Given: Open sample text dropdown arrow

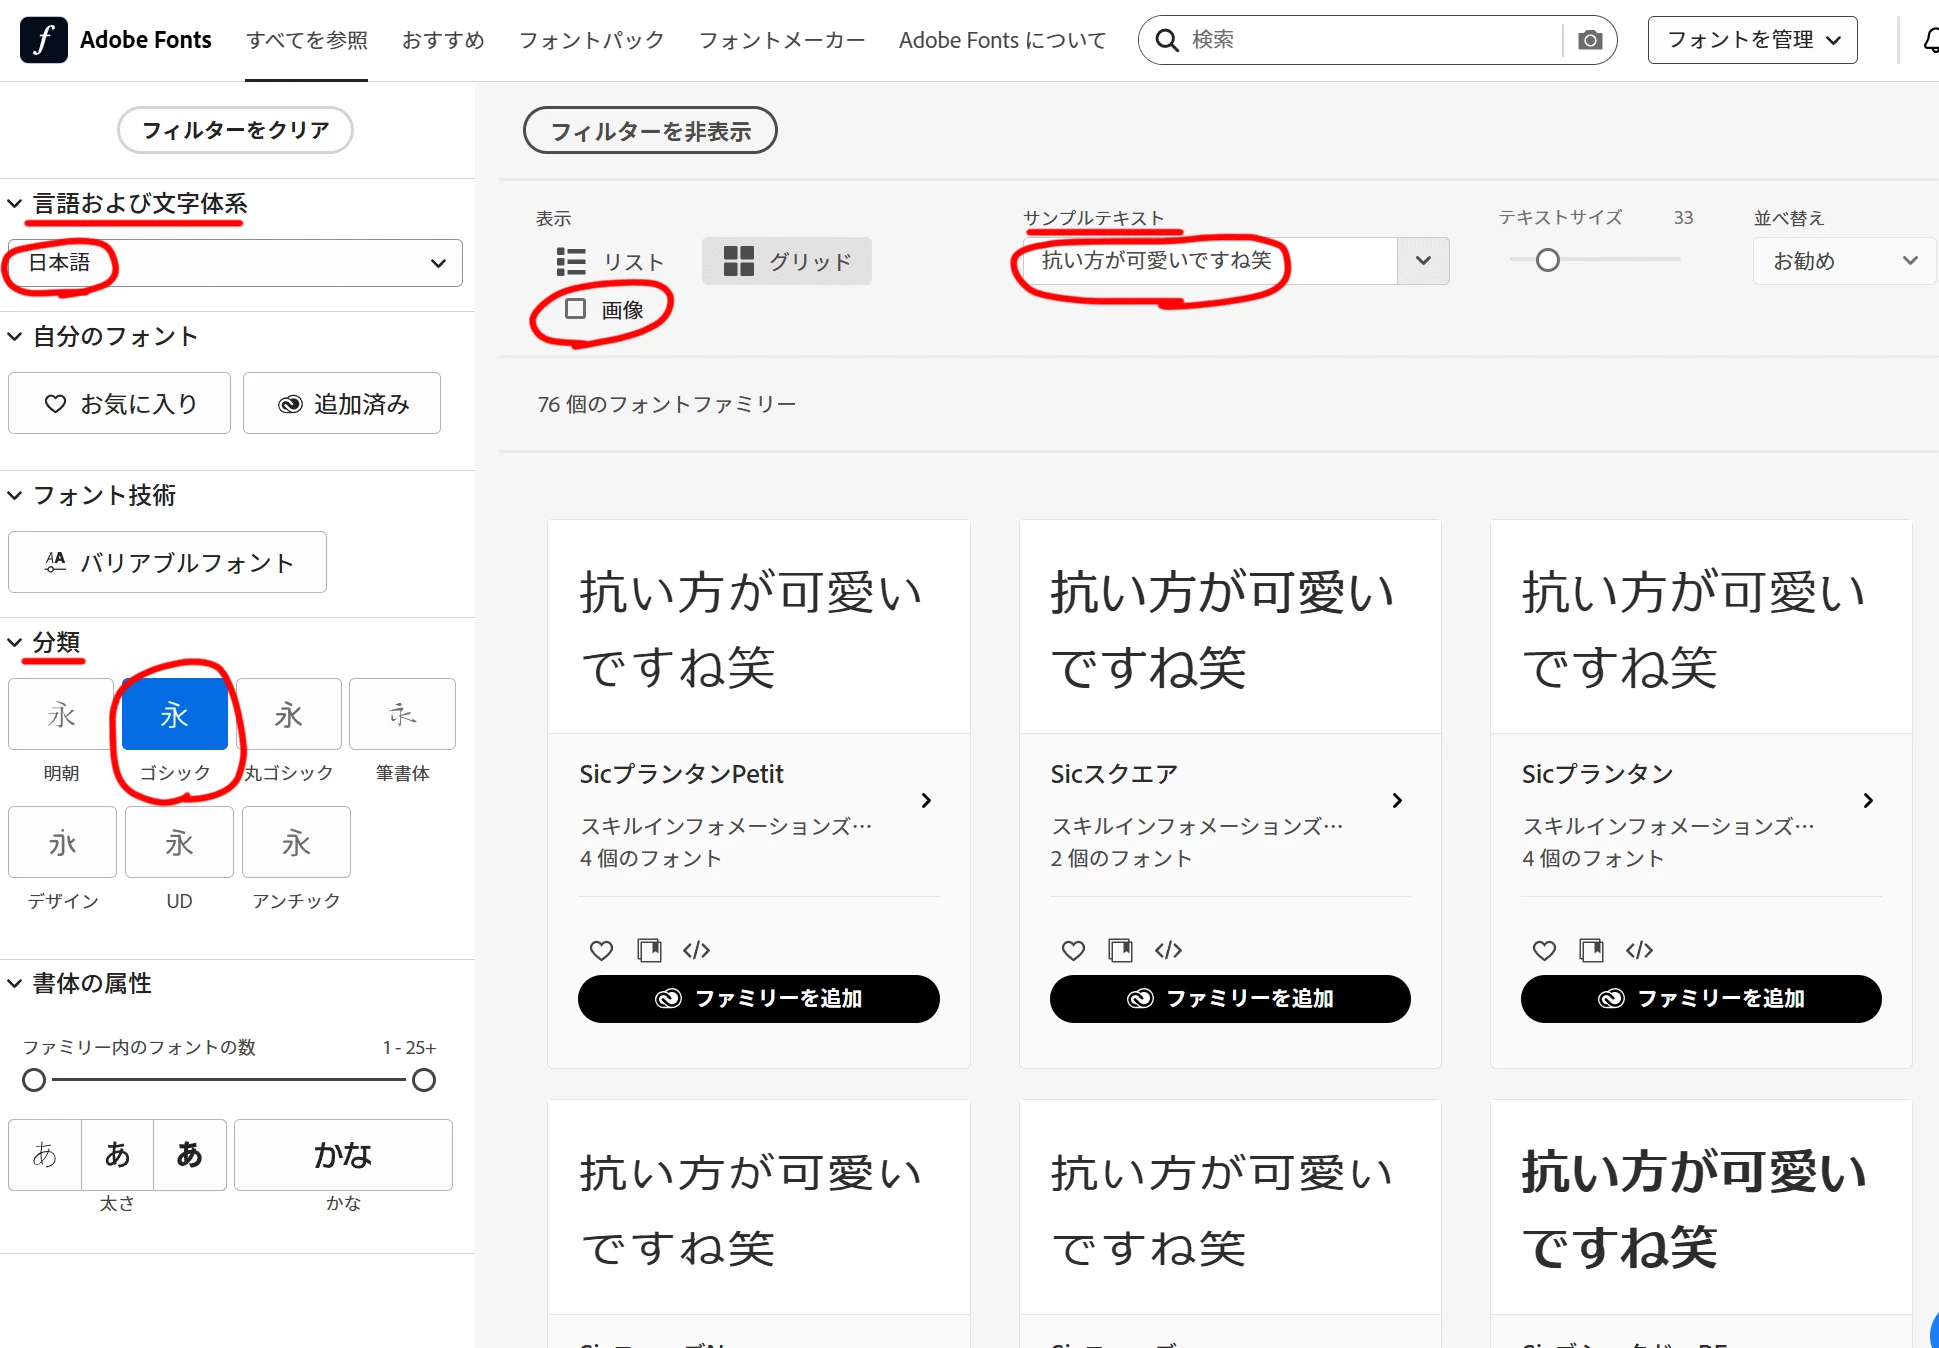Looking at the screenshot, I should [x=1423, y=261].
